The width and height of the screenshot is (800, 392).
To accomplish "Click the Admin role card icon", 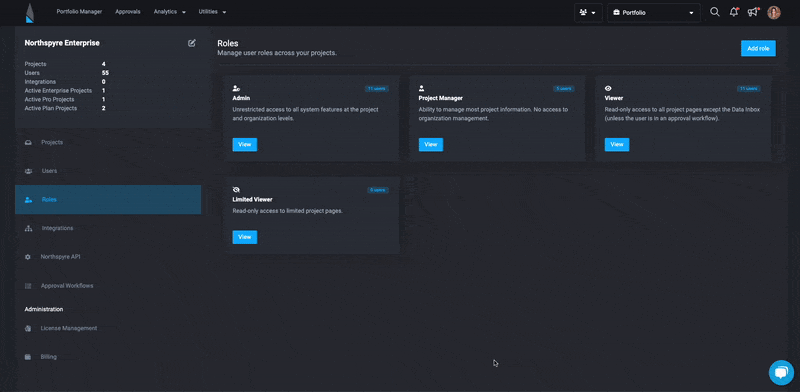I will tap(236, 88).
